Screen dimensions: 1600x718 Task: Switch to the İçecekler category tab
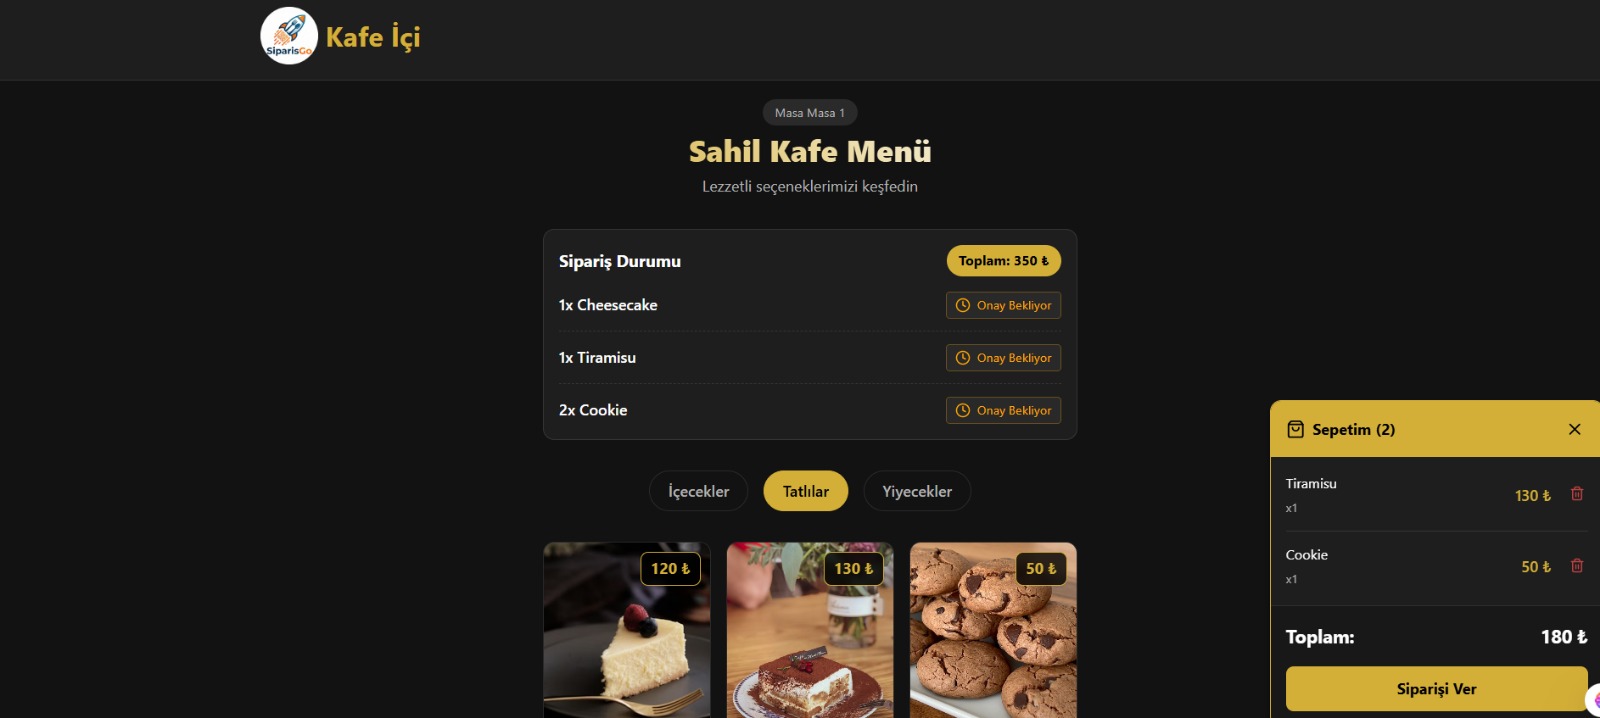699,491
